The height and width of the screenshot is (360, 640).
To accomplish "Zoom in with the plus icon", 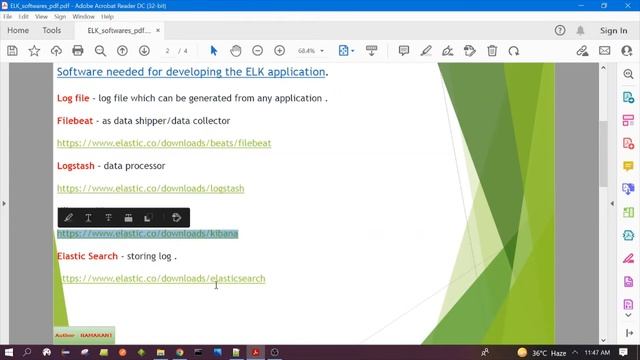I will (x=280, y=51).
